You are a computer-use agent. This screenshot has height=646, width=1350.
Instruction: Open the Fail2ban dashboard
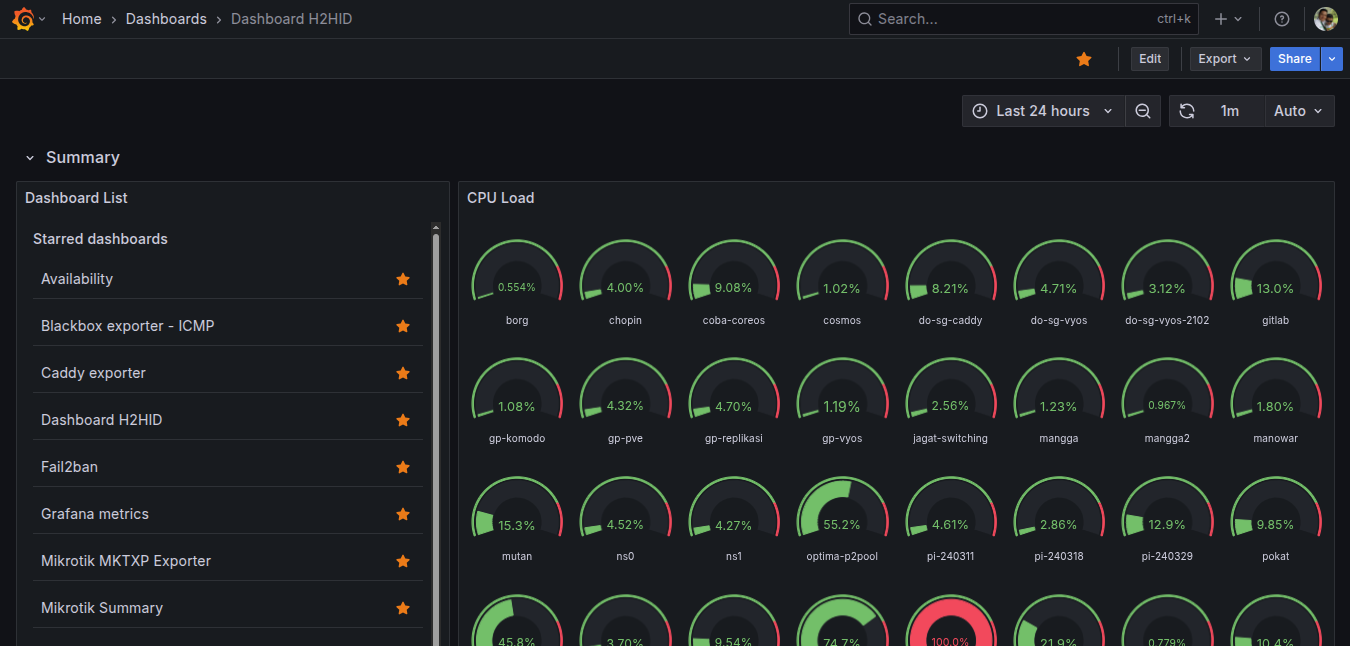[69, 467]
